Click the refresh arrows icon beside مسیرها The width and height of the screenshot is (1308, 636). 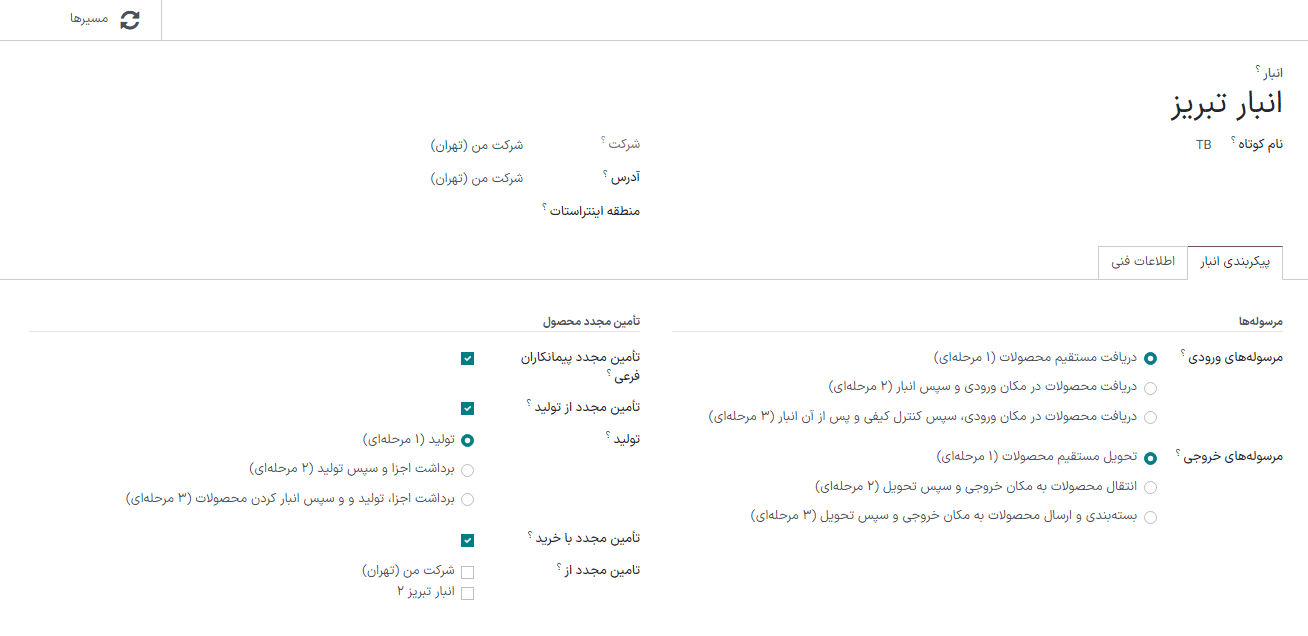click(130, 20)
